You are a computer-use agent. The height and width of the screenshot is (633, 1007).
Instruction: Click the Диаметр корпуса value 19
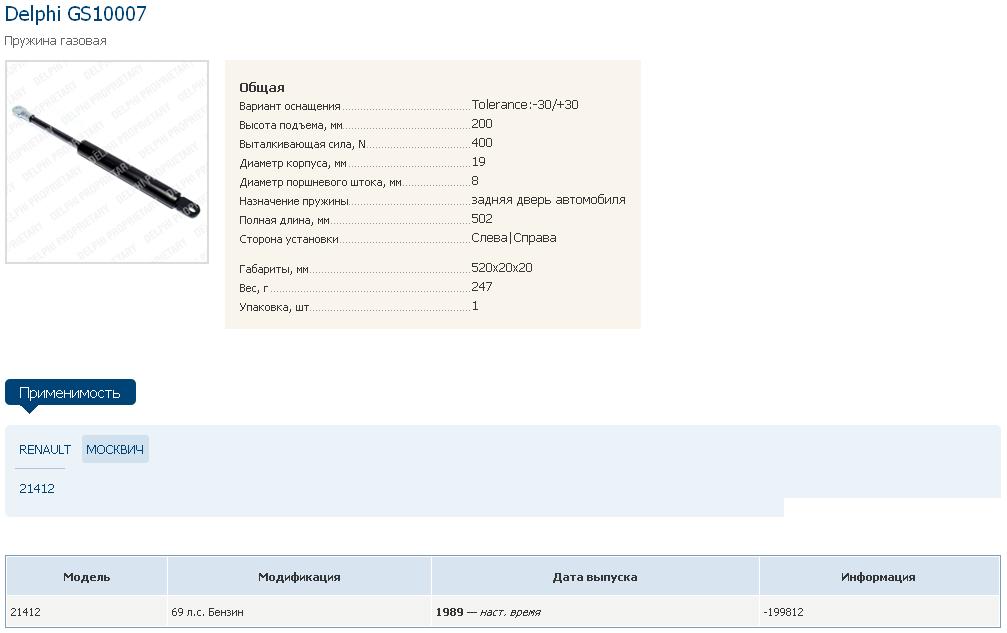click(478, 162)
